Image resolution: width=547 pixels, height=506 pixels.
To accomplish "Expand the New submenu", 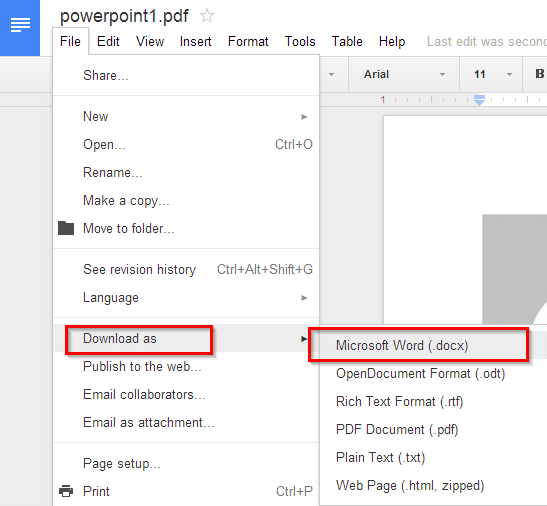I will (x=186, y=117).
